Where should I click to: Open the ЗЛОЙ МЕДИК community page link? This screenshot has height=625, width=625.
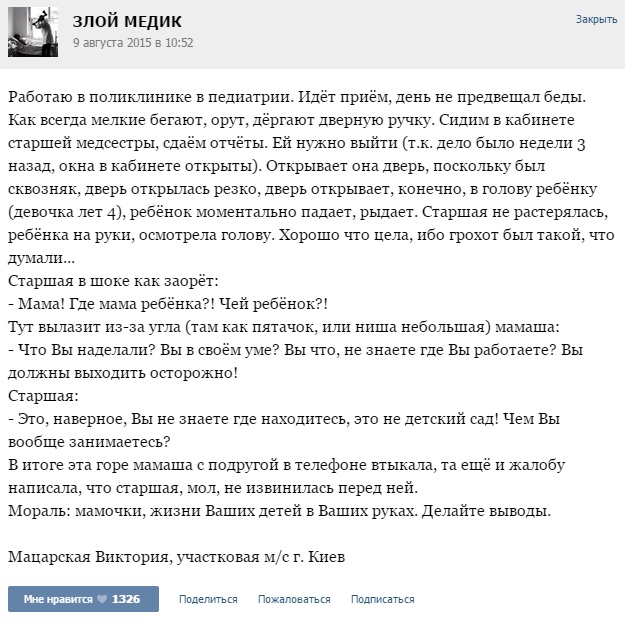pos(127,21)
